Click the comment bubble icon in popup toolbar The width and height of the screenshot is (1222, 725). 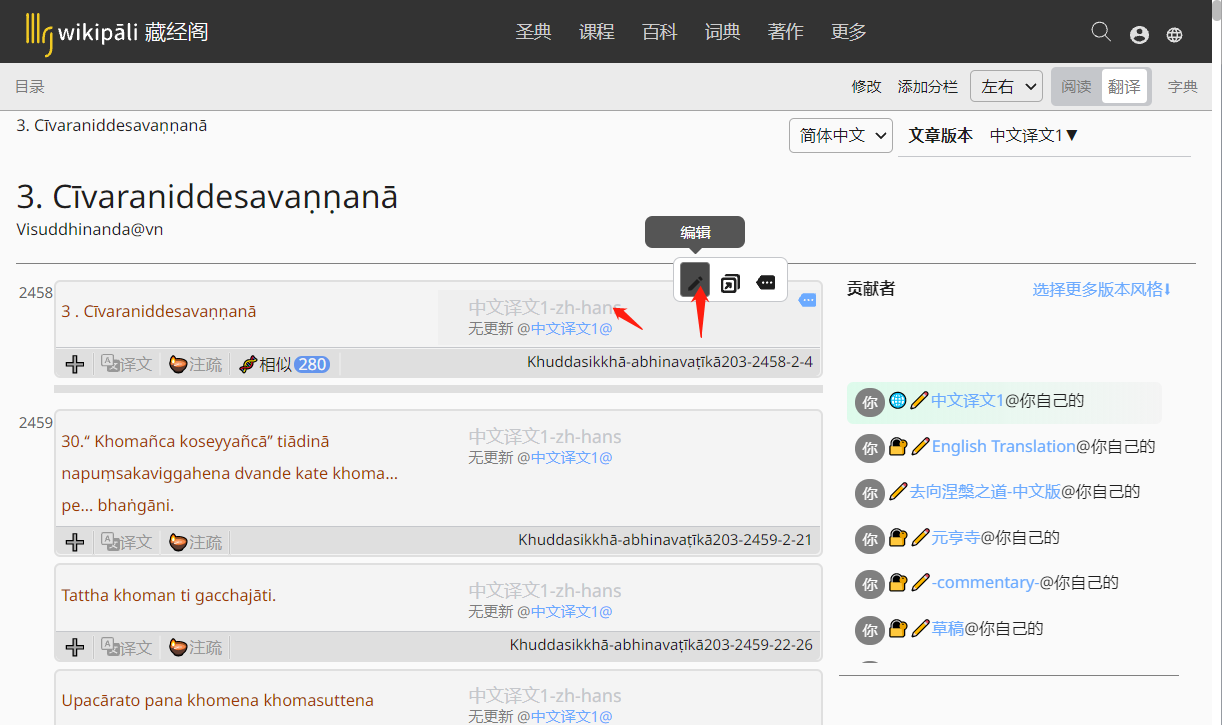767,283
